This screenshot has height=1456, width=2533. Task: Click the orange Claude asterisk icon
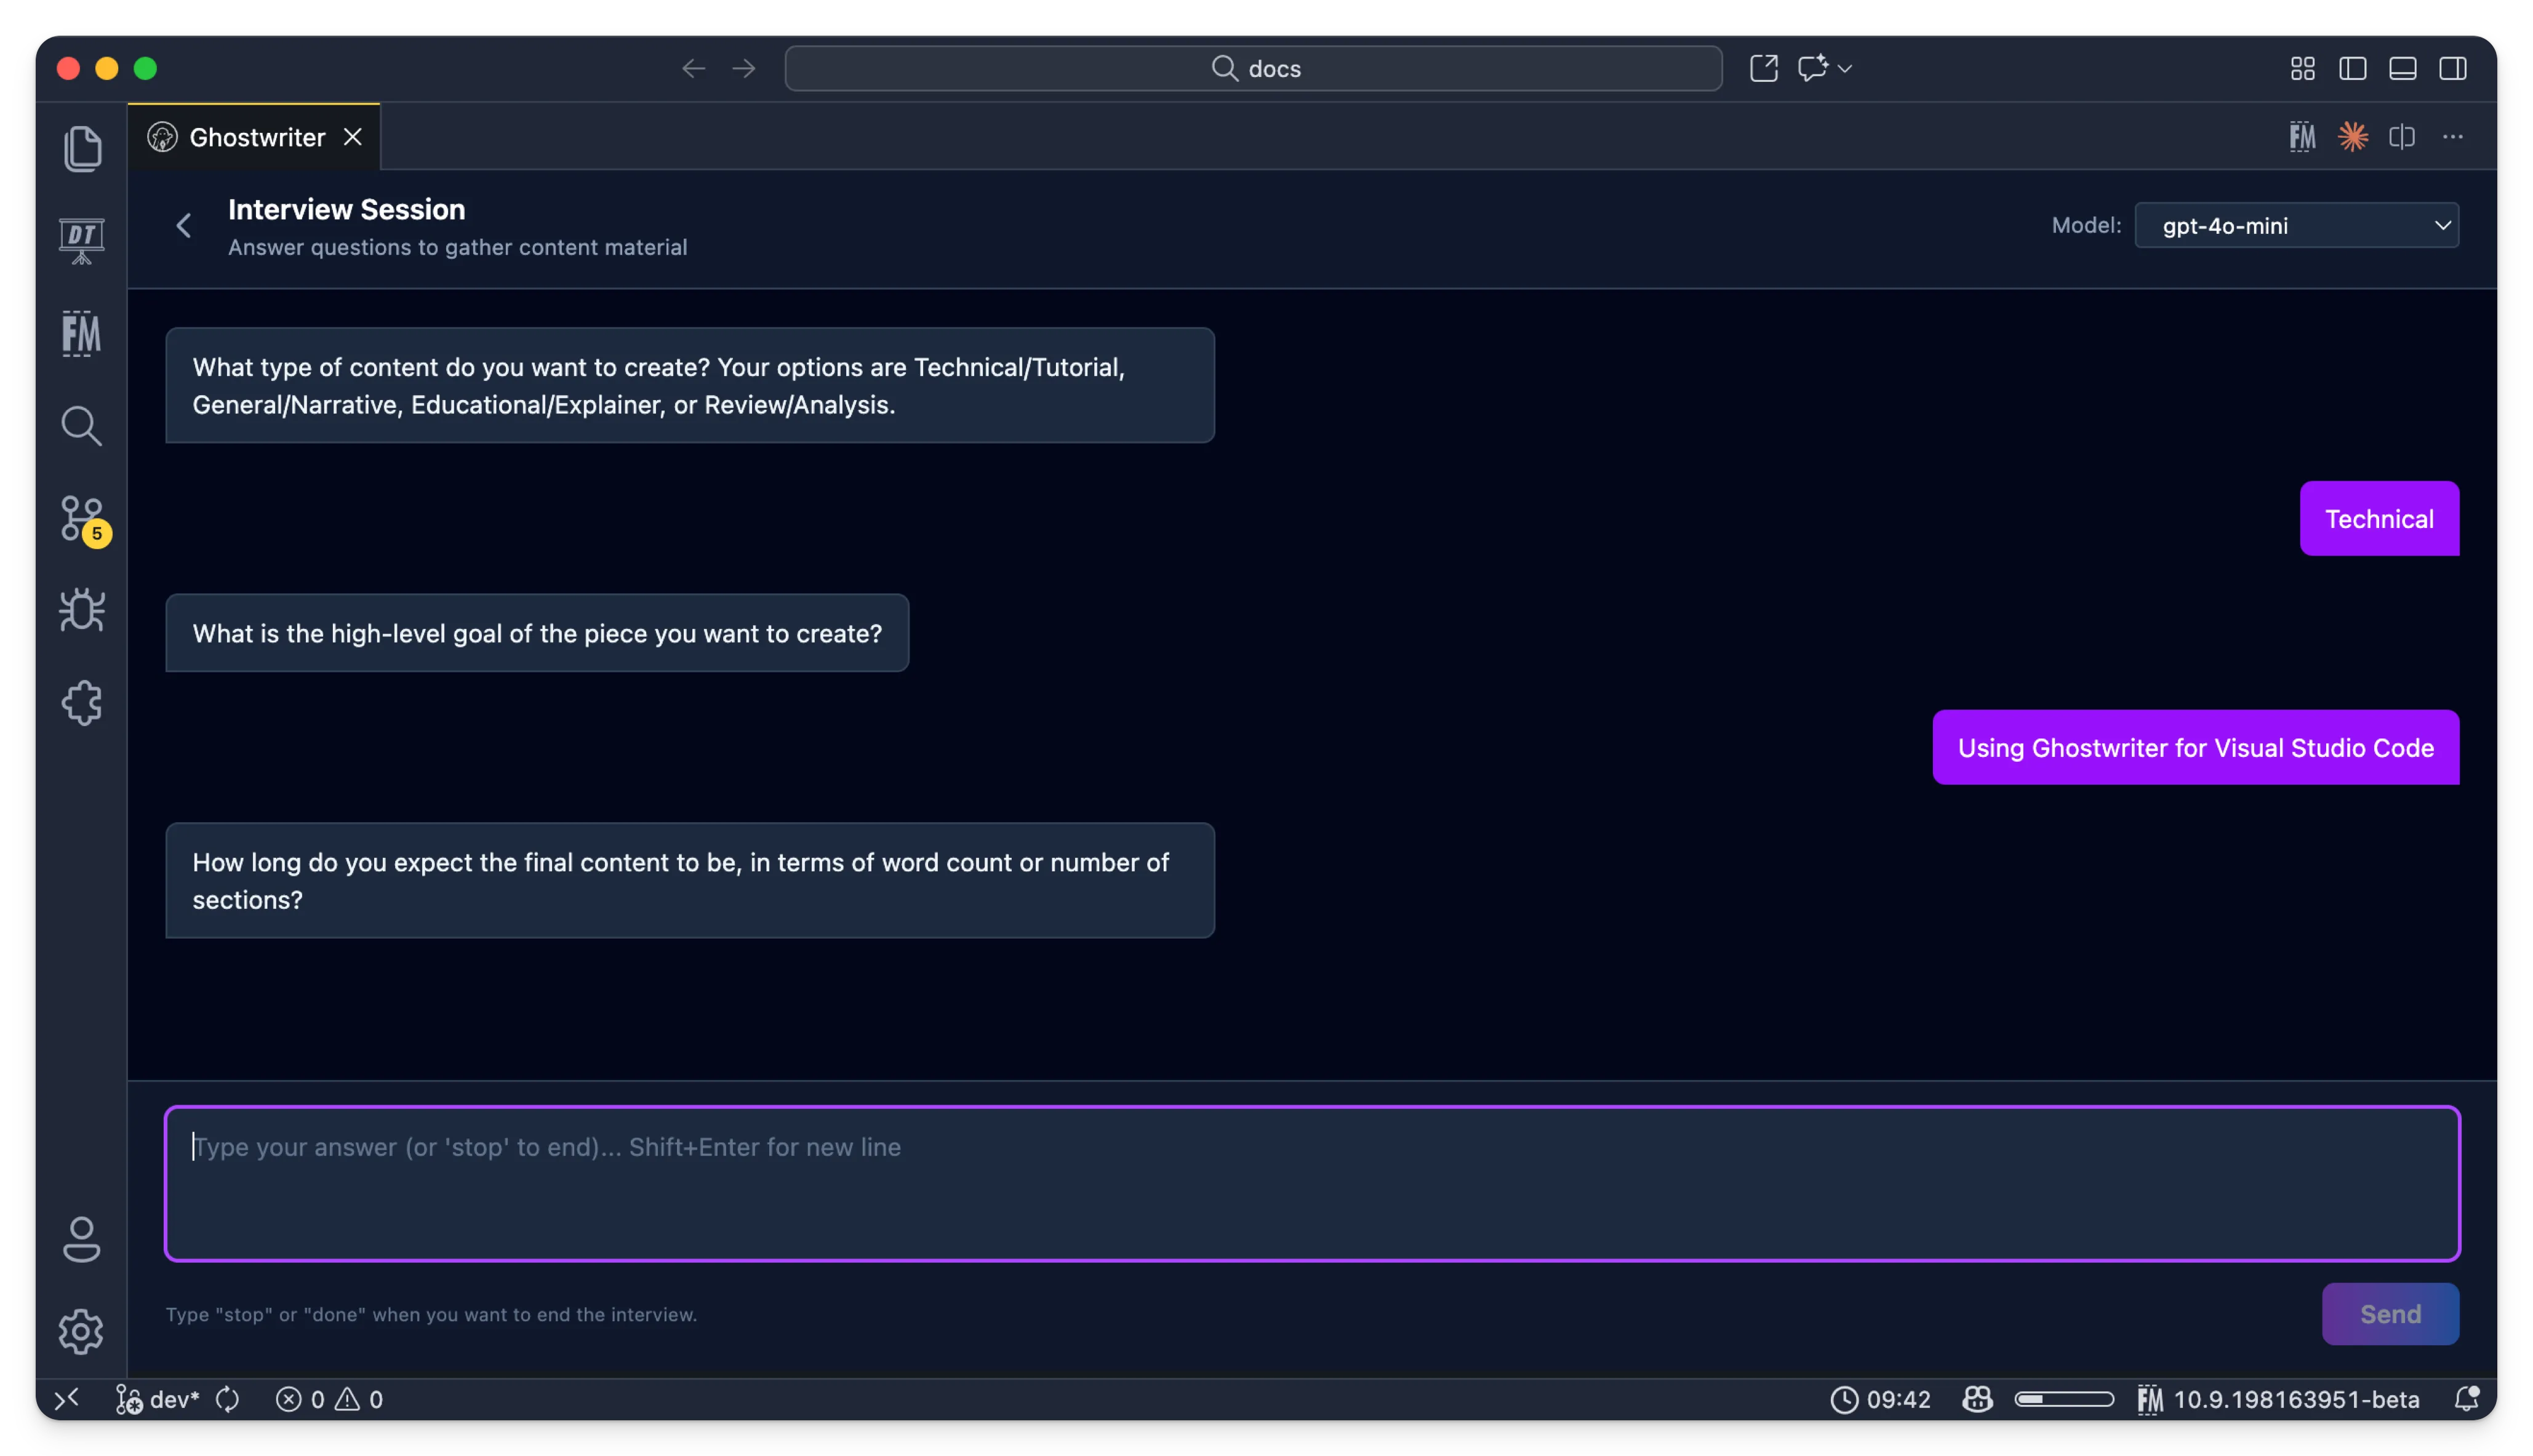2352,137
